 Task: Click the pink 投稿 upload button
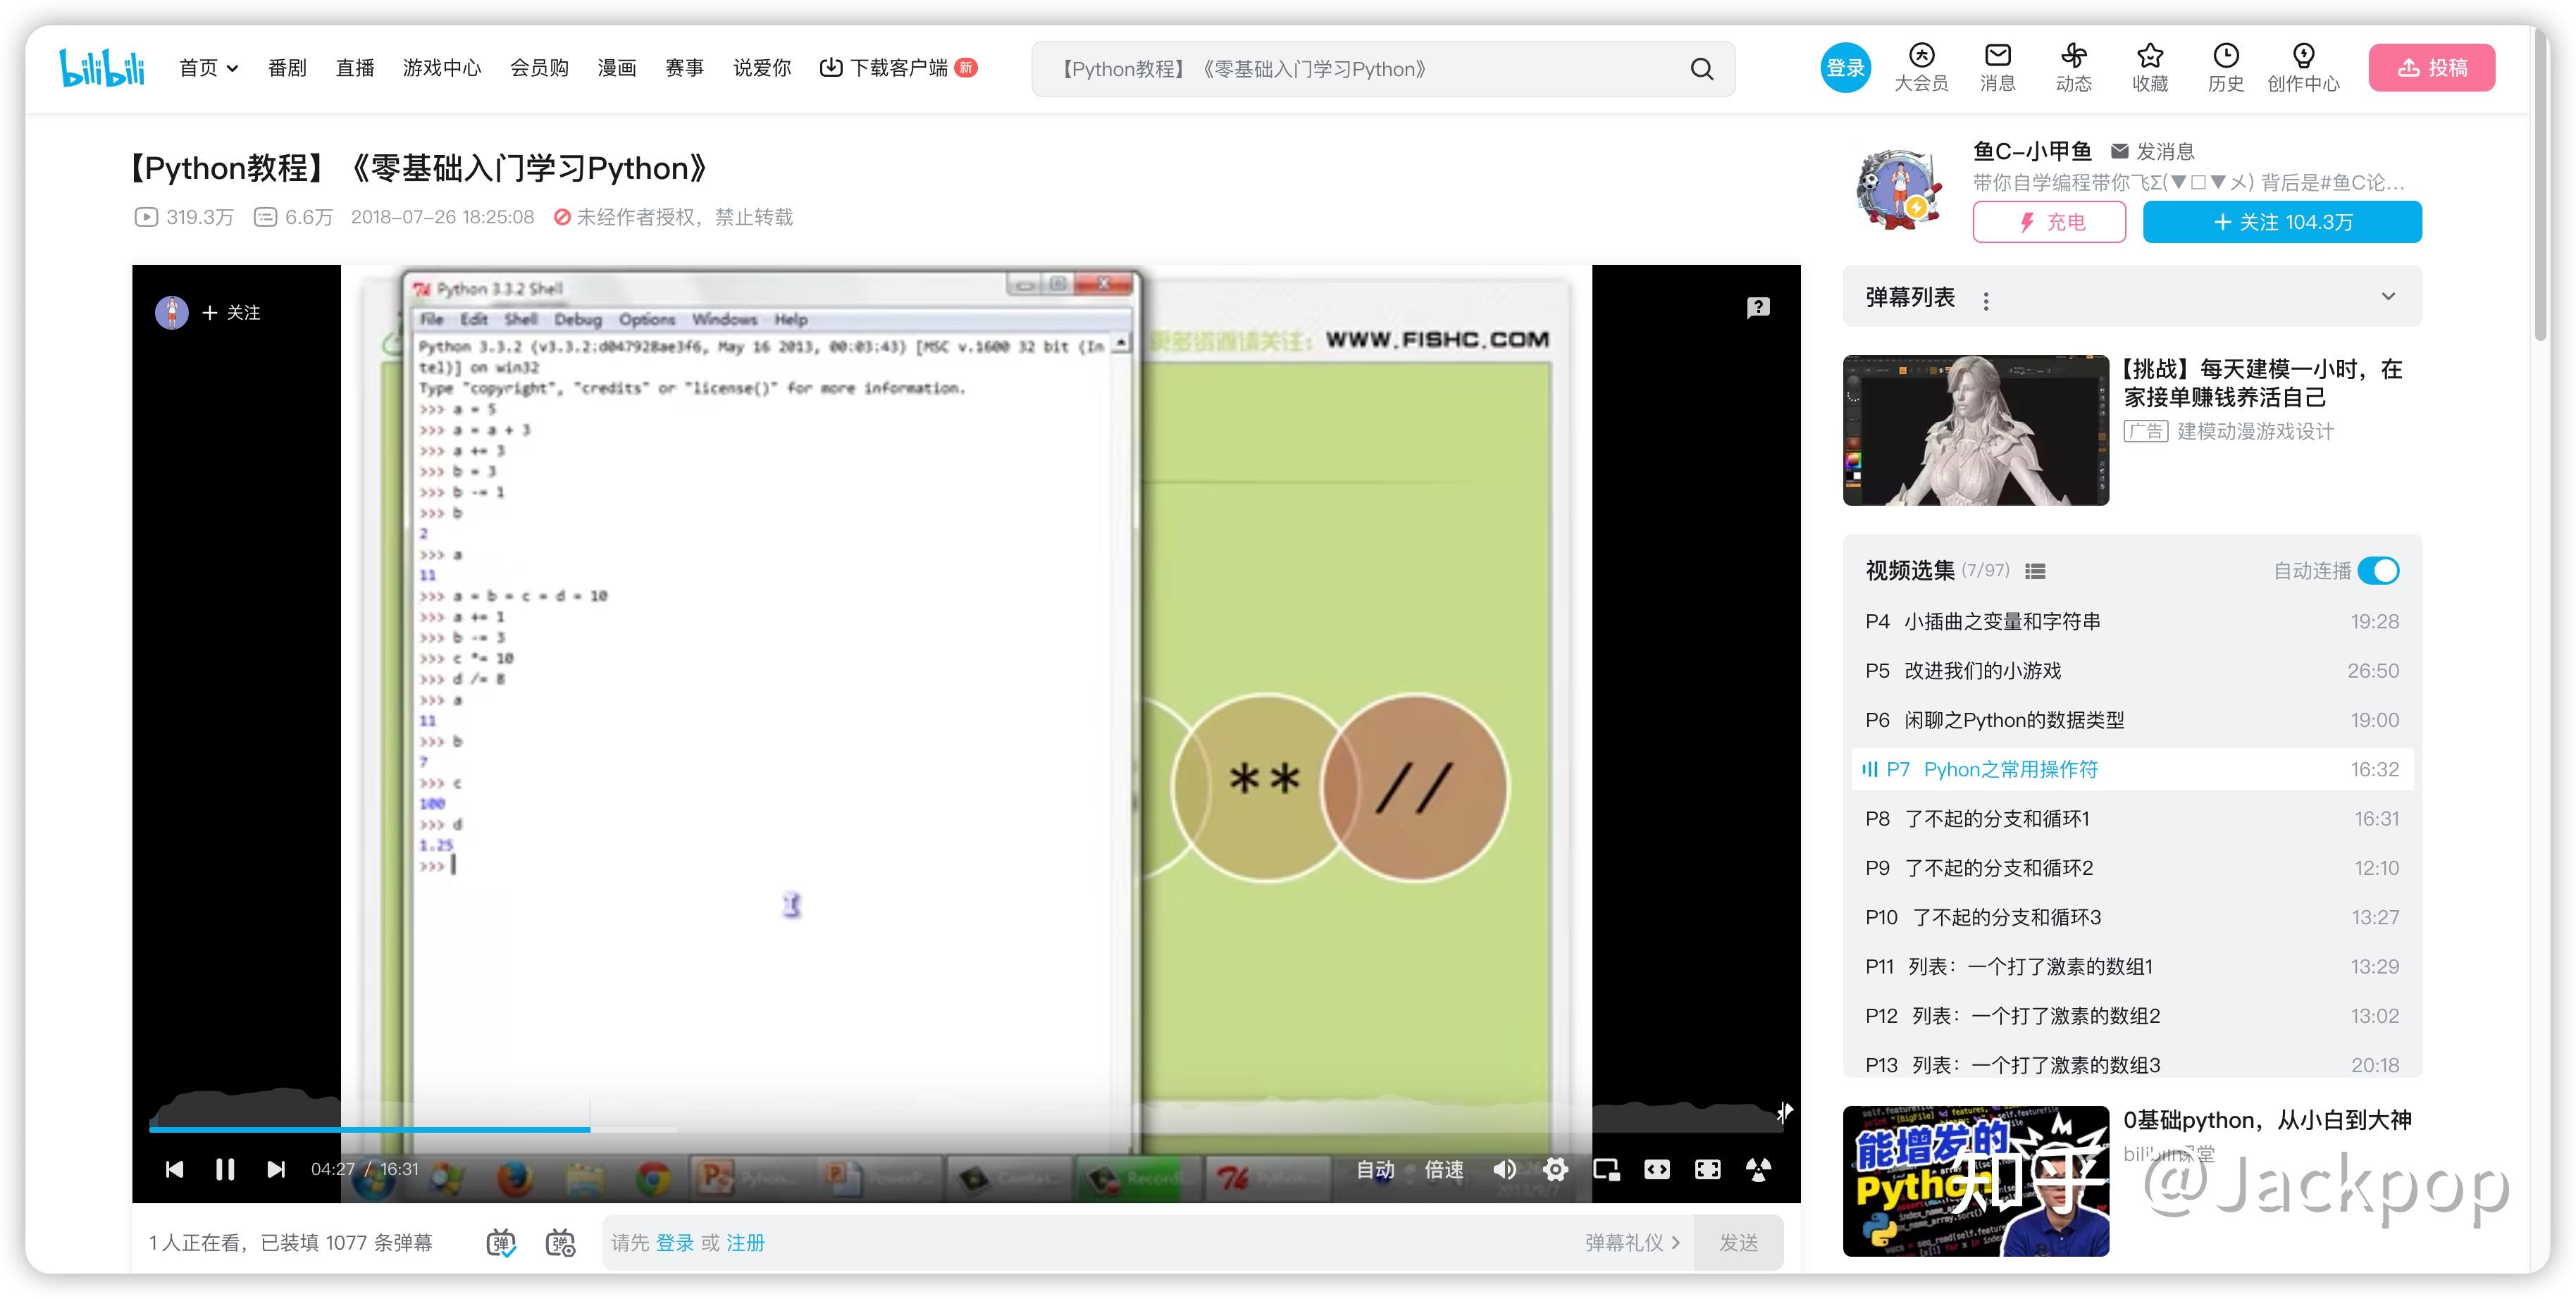2431,68
